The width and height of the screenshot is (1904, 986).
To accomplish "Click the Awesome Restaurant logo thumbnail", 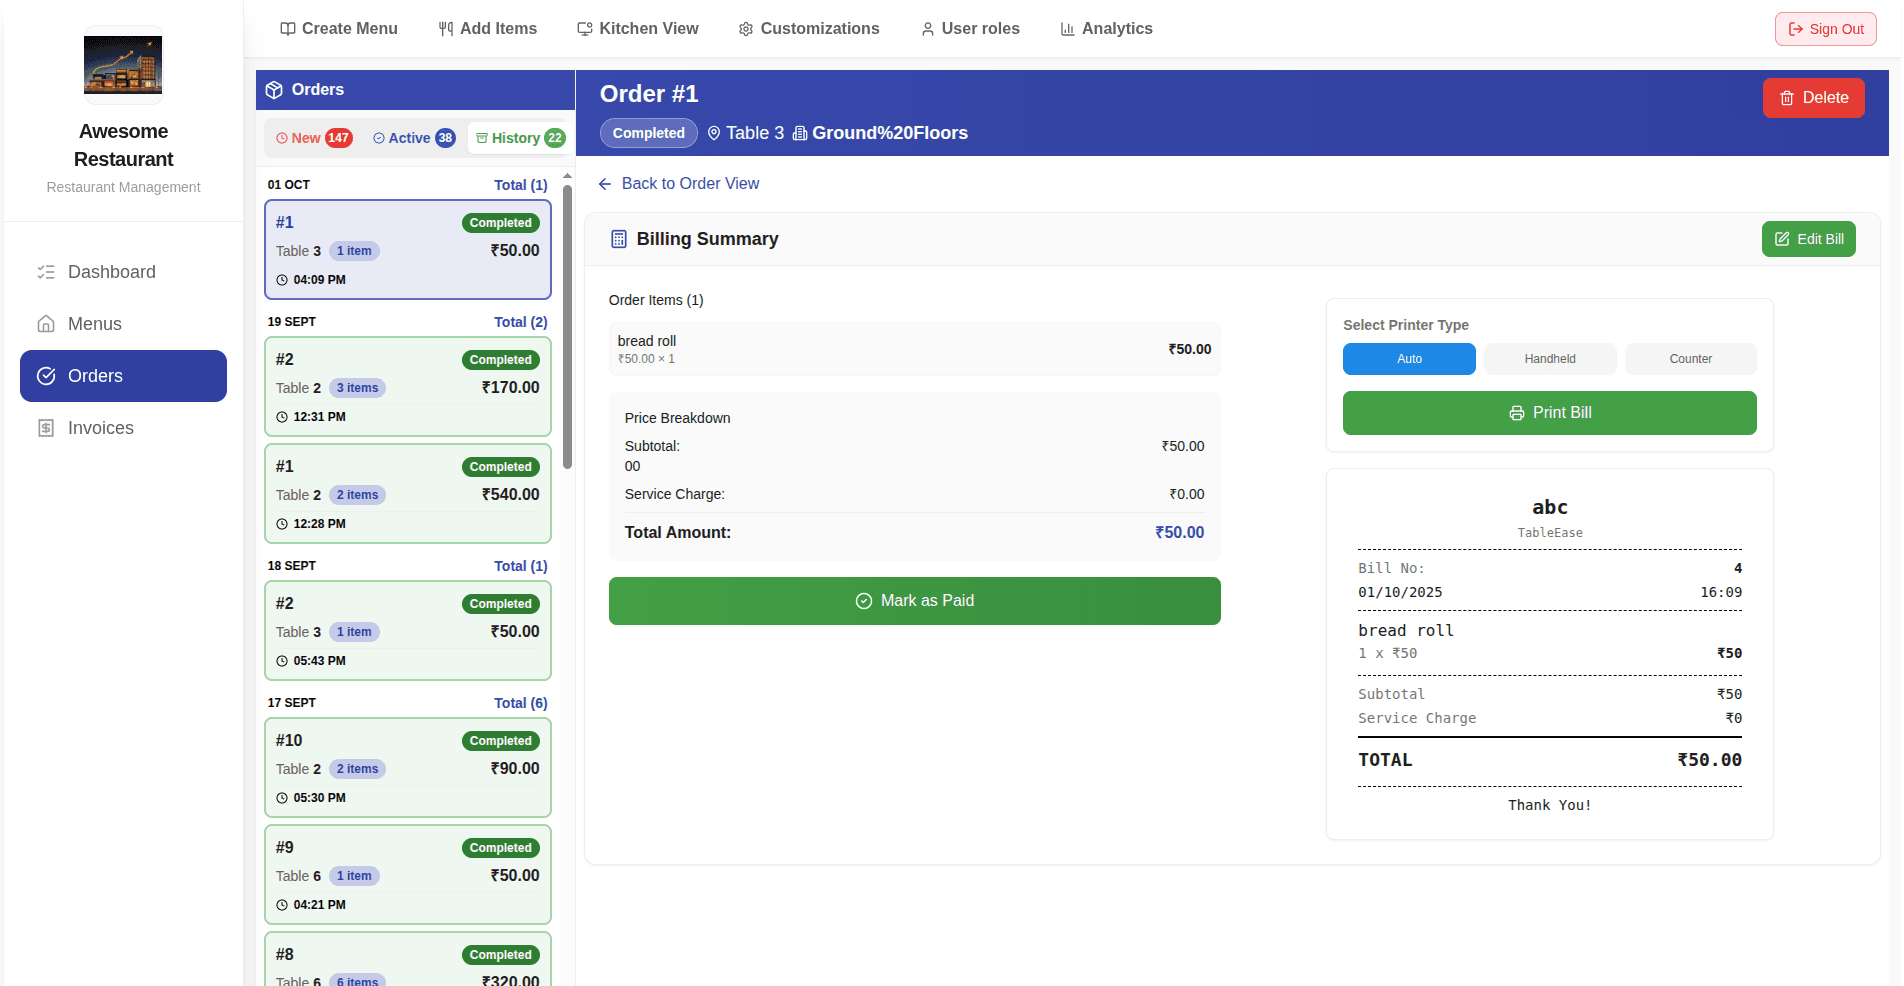I will pyautogui.click(x=122, y=64).
